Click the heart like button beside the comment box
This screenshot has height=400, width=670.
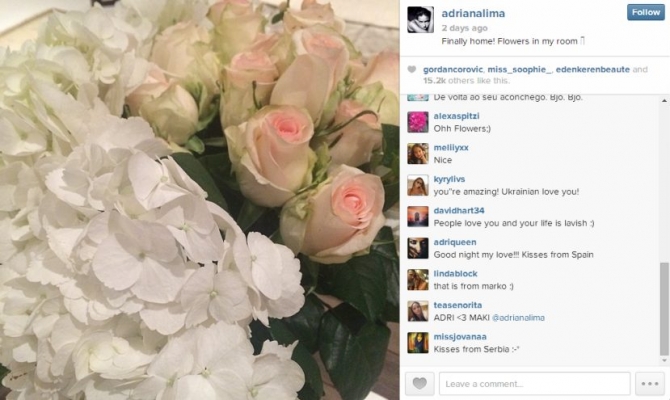(420, 383)
